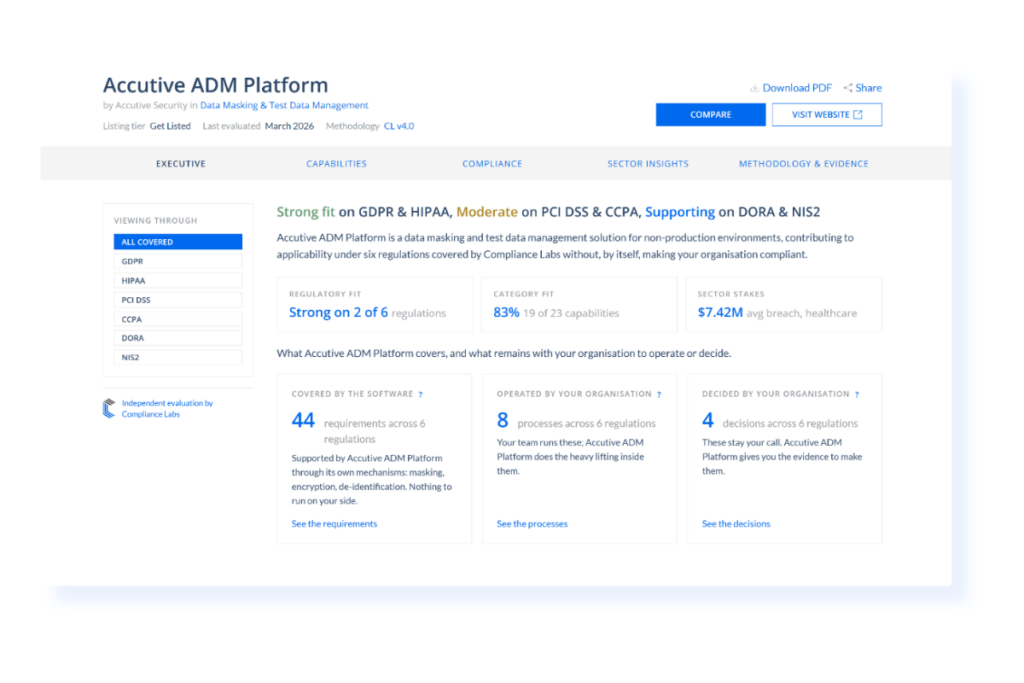Screen dimensions: 1024x683
Task: Open help for Operated by Your Organisation
Action: click(x=659, y=394)
